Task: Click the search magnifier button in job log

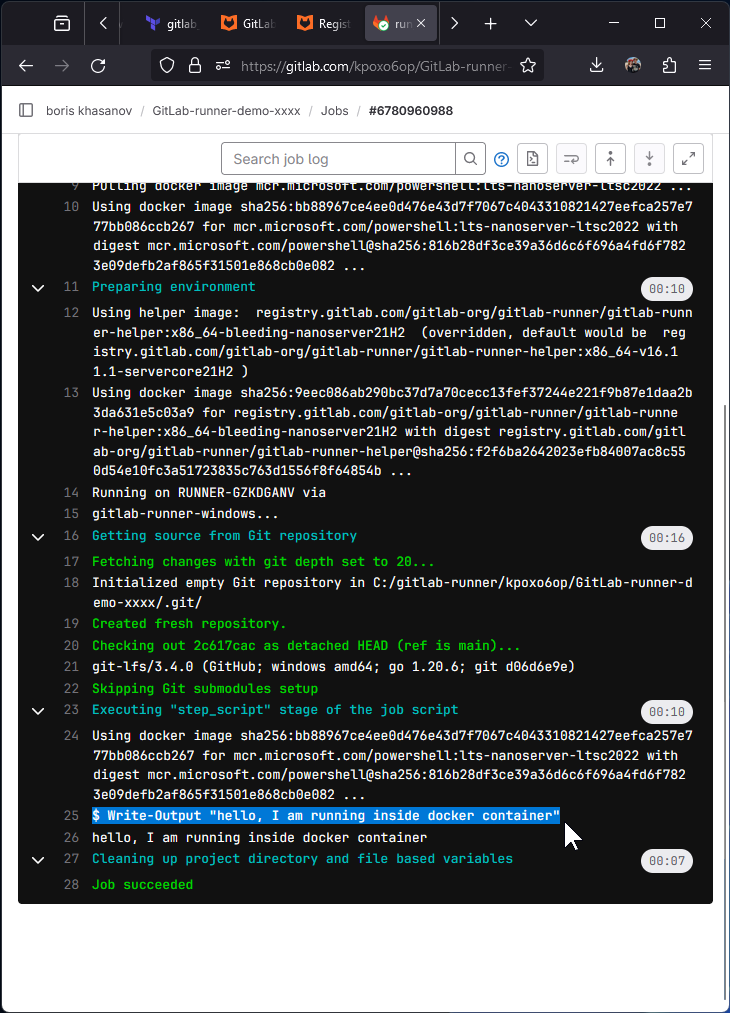Action: (x=470, y=159)
